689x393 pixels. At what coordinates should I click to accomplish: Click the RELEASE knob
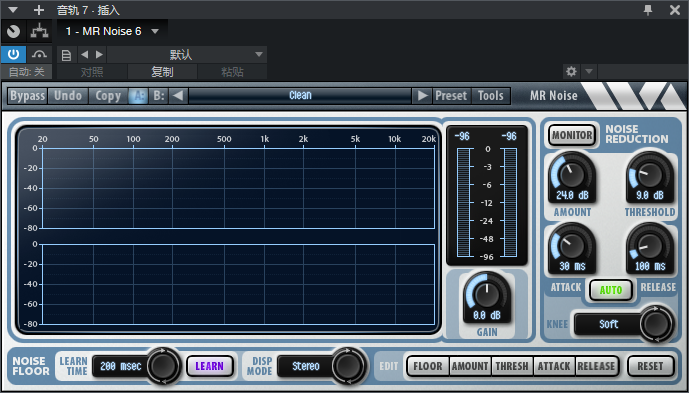tap(650, 245)
